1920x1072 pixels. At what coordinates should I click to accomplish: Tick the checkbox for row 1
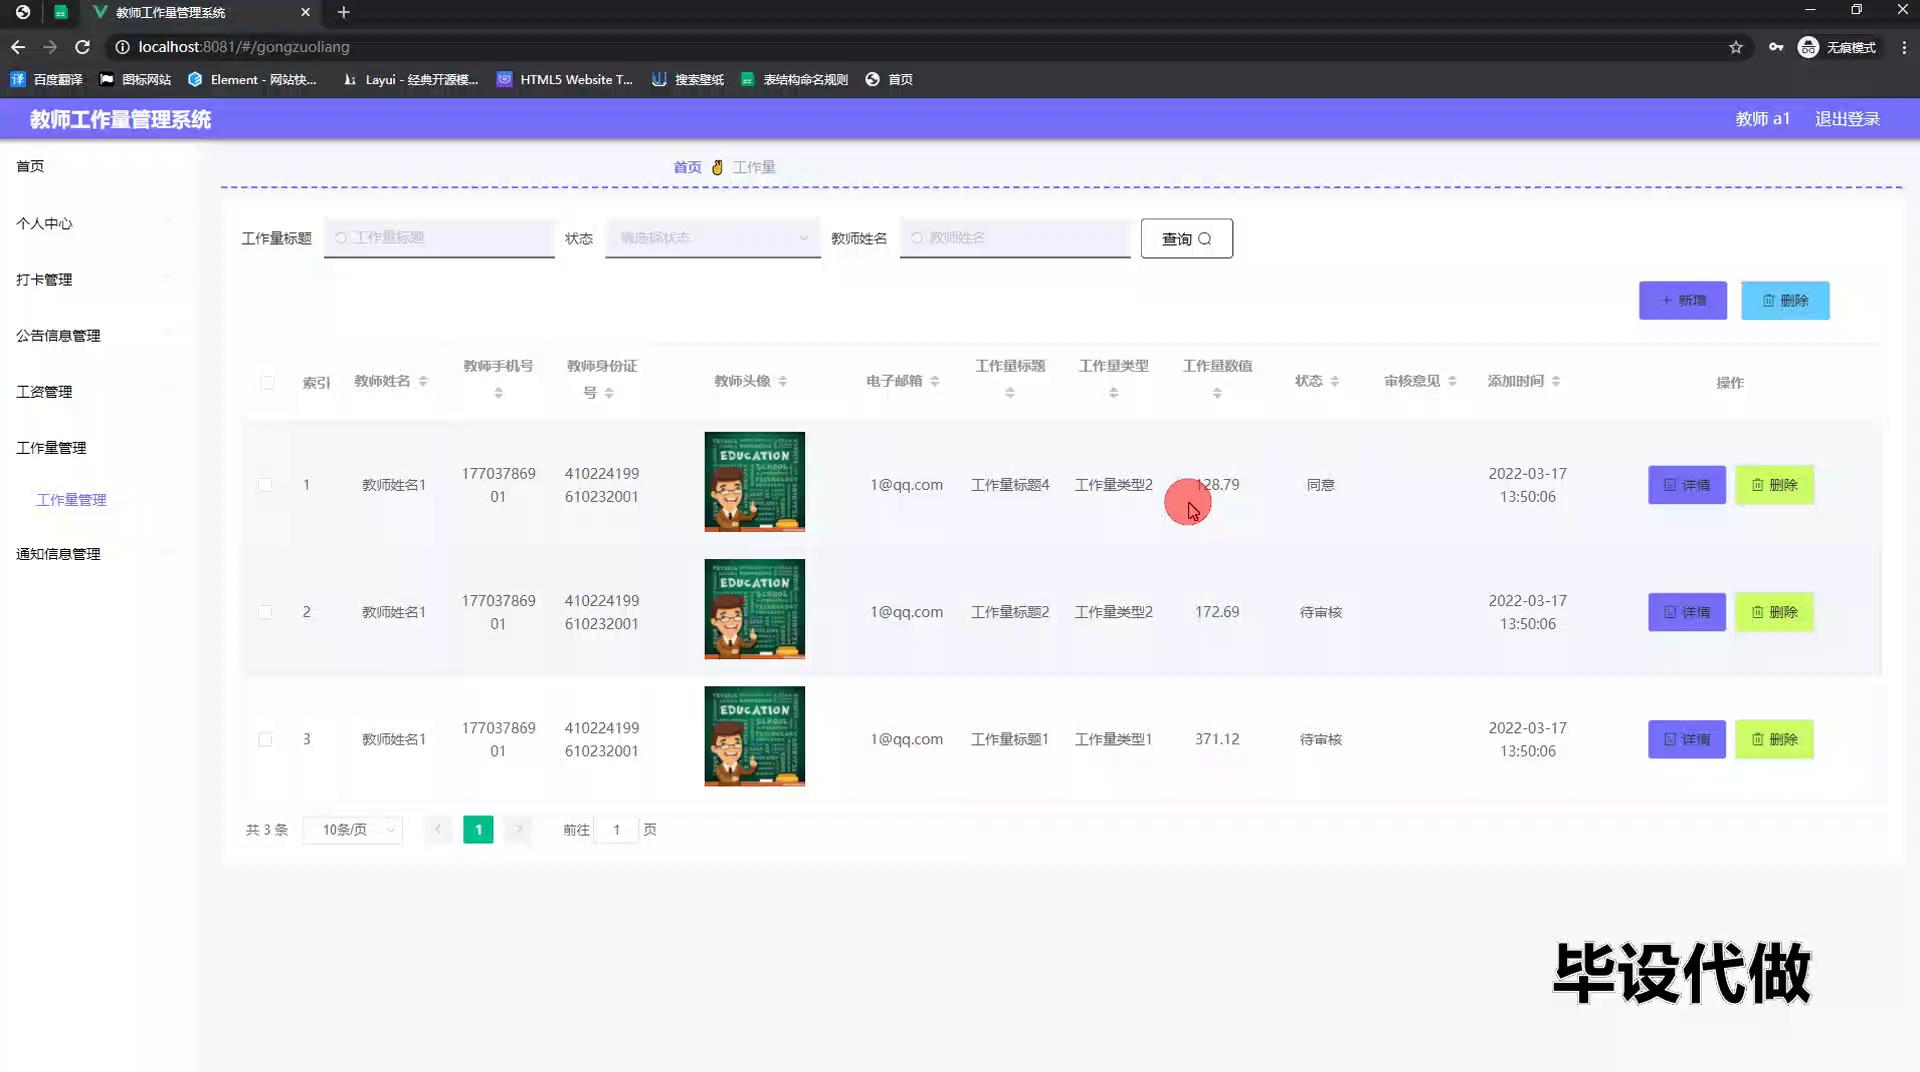(x=265, y=485)
